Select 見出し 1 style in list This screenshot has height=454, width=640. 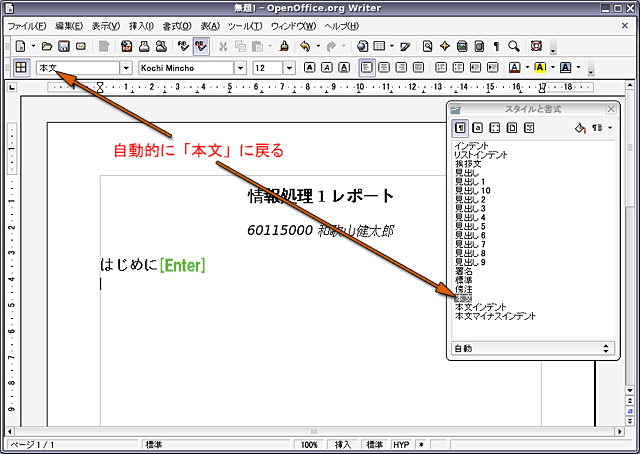coord(470,181)
